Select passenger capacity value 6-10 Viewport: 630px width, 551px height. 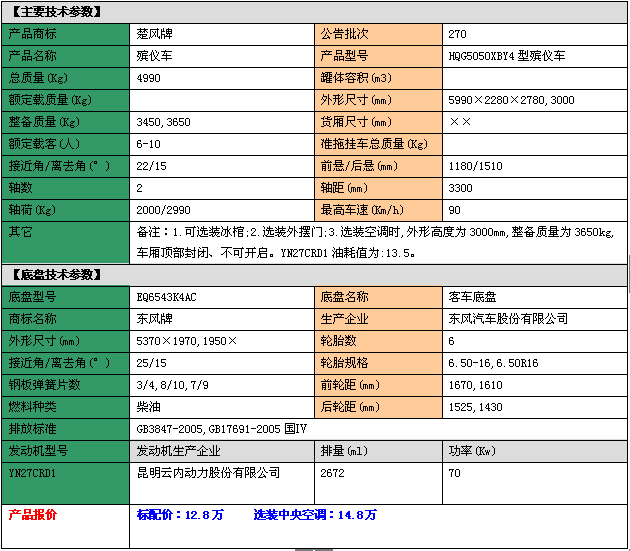[x=148, y=144]
